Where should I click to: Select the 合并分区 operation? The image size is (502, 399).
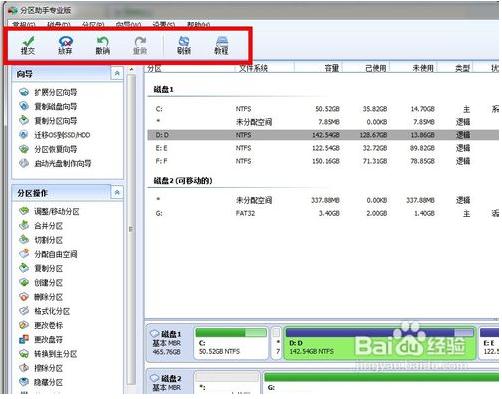coord(48,226)
